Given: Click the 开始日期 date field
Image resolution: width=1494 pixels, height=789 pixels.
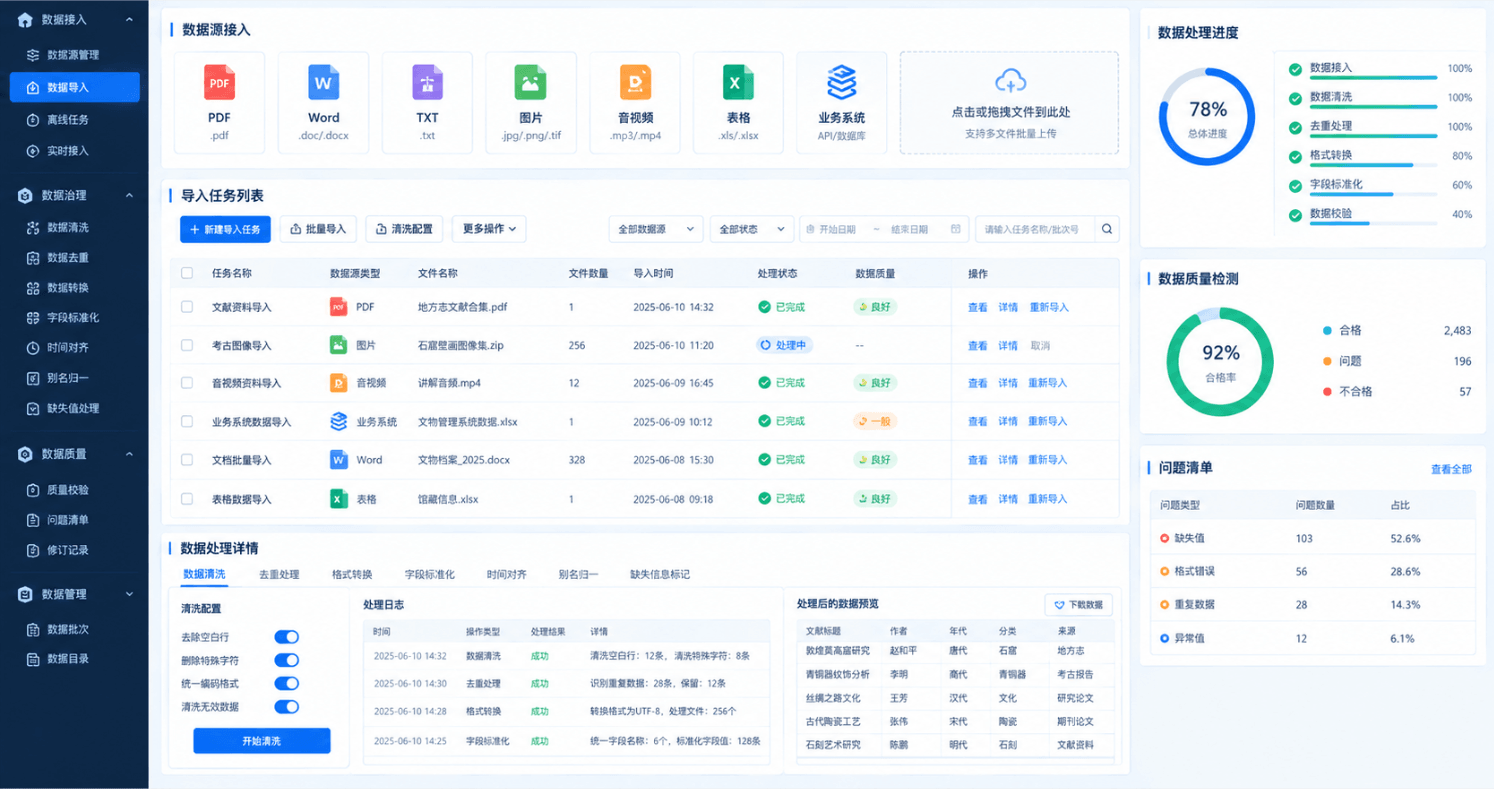Looking at the screenshot, I should [x=838, y=229].
